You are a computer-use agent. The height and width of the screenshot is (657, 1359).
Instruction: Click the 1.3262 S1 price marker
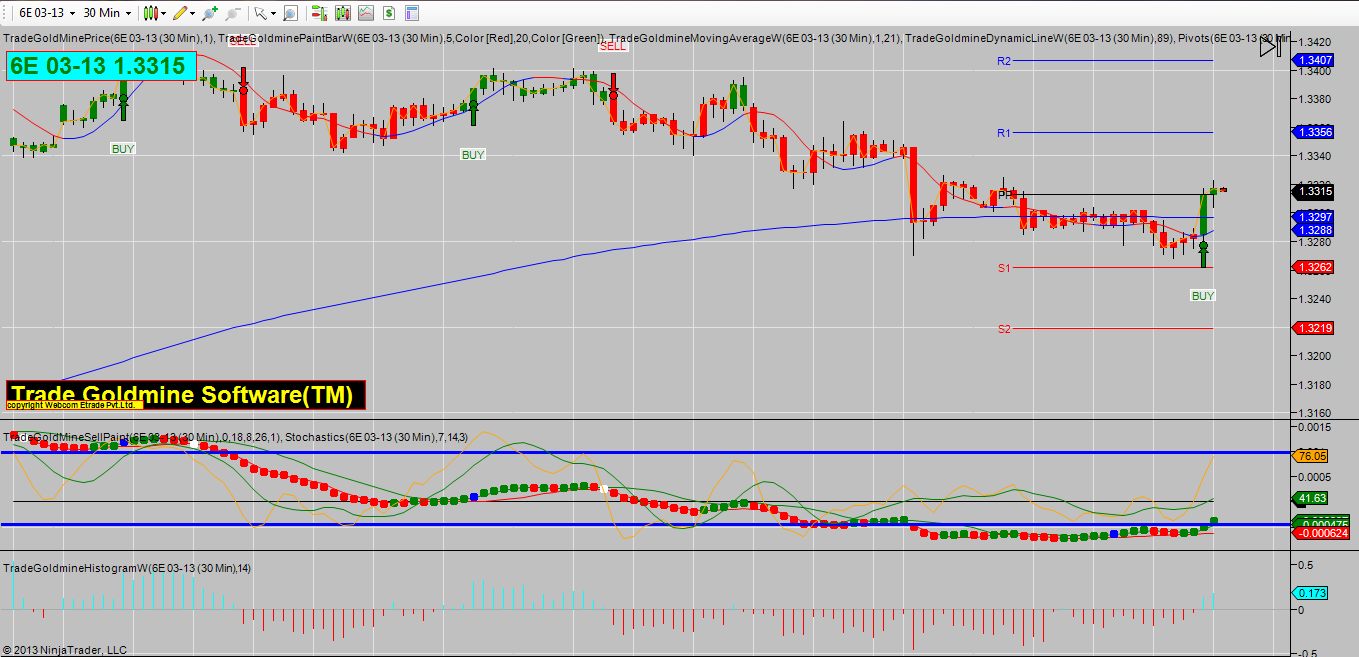(x=1314, y=267)
